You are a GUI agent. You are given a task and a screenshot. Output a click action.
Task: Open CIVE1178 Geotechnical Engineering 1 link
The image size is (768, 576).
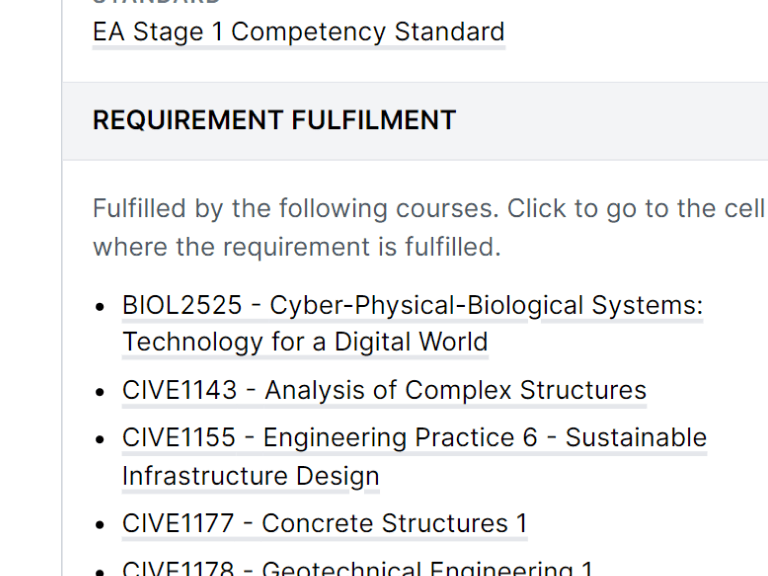coord(358,568)
